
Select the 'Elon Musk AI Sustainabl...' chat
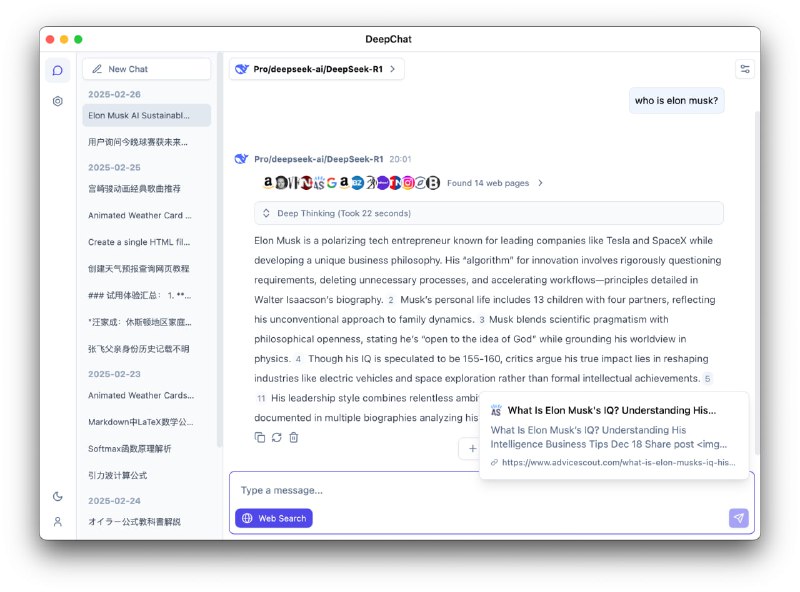coord(146,115)
